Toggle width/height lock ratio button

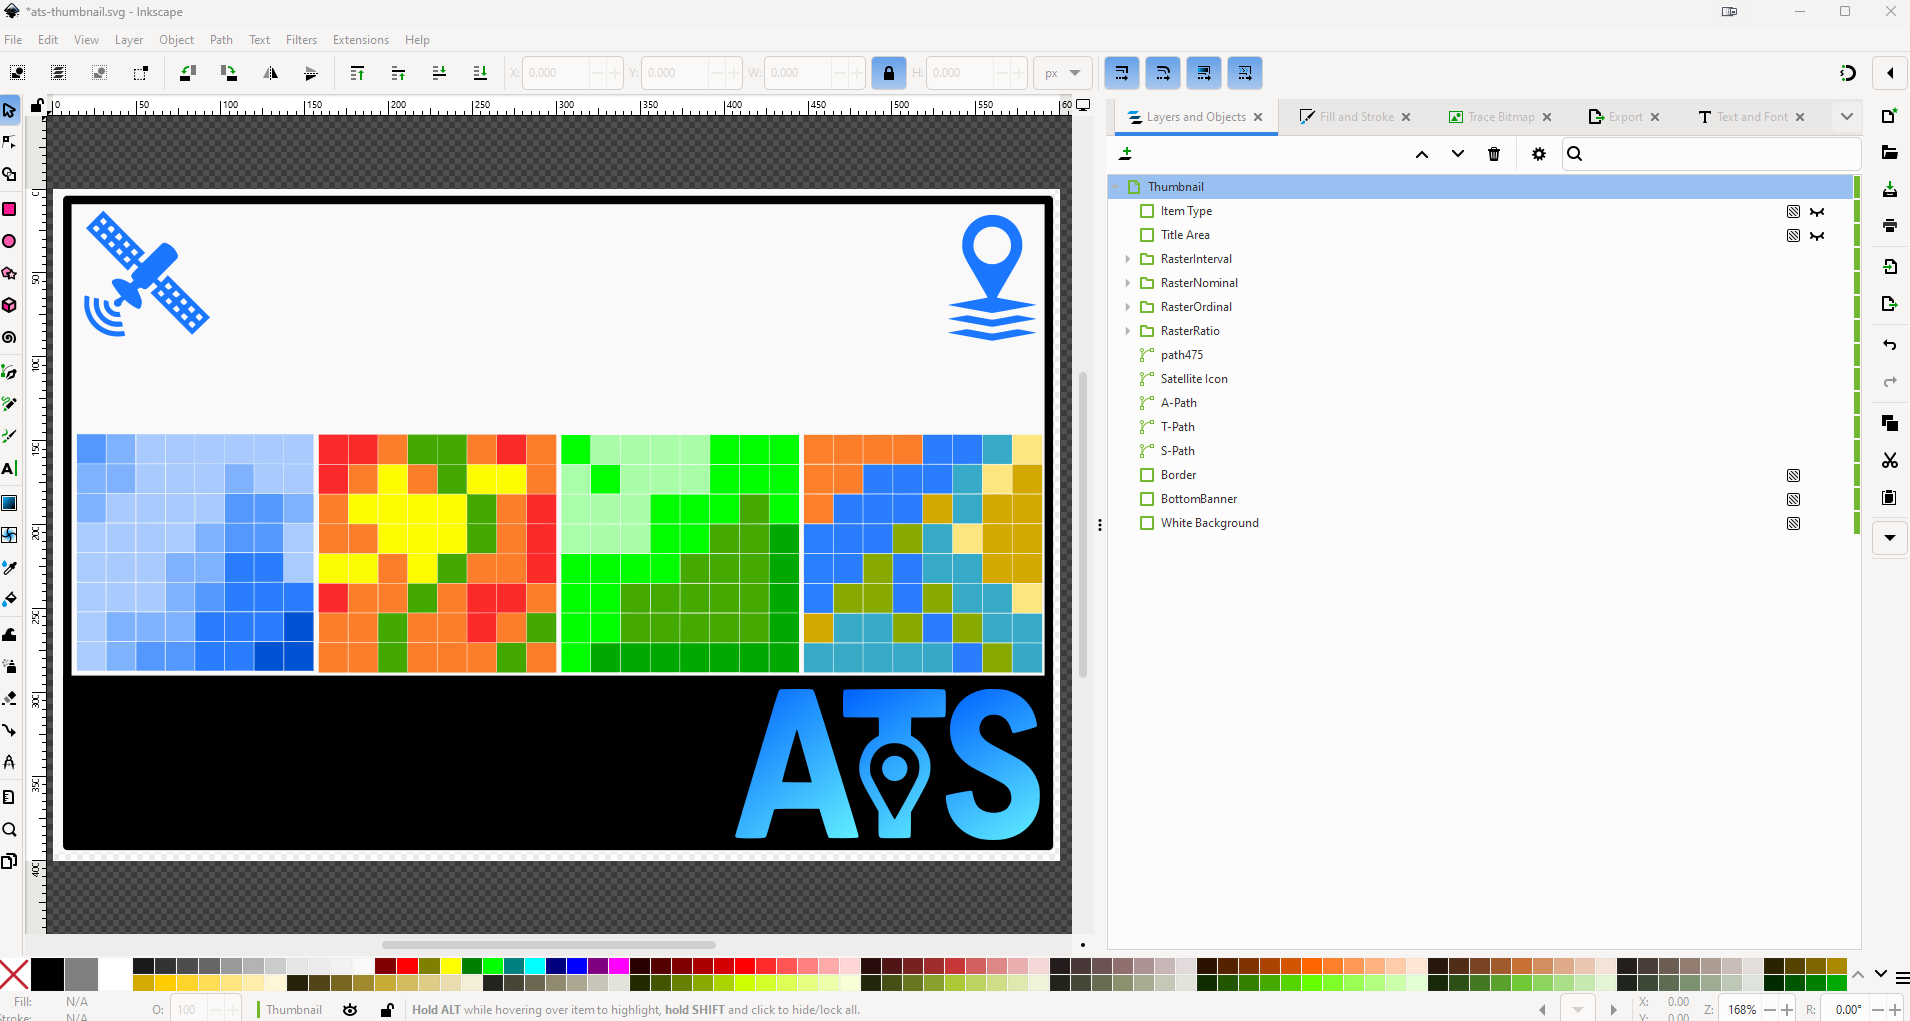coord(889,73)
